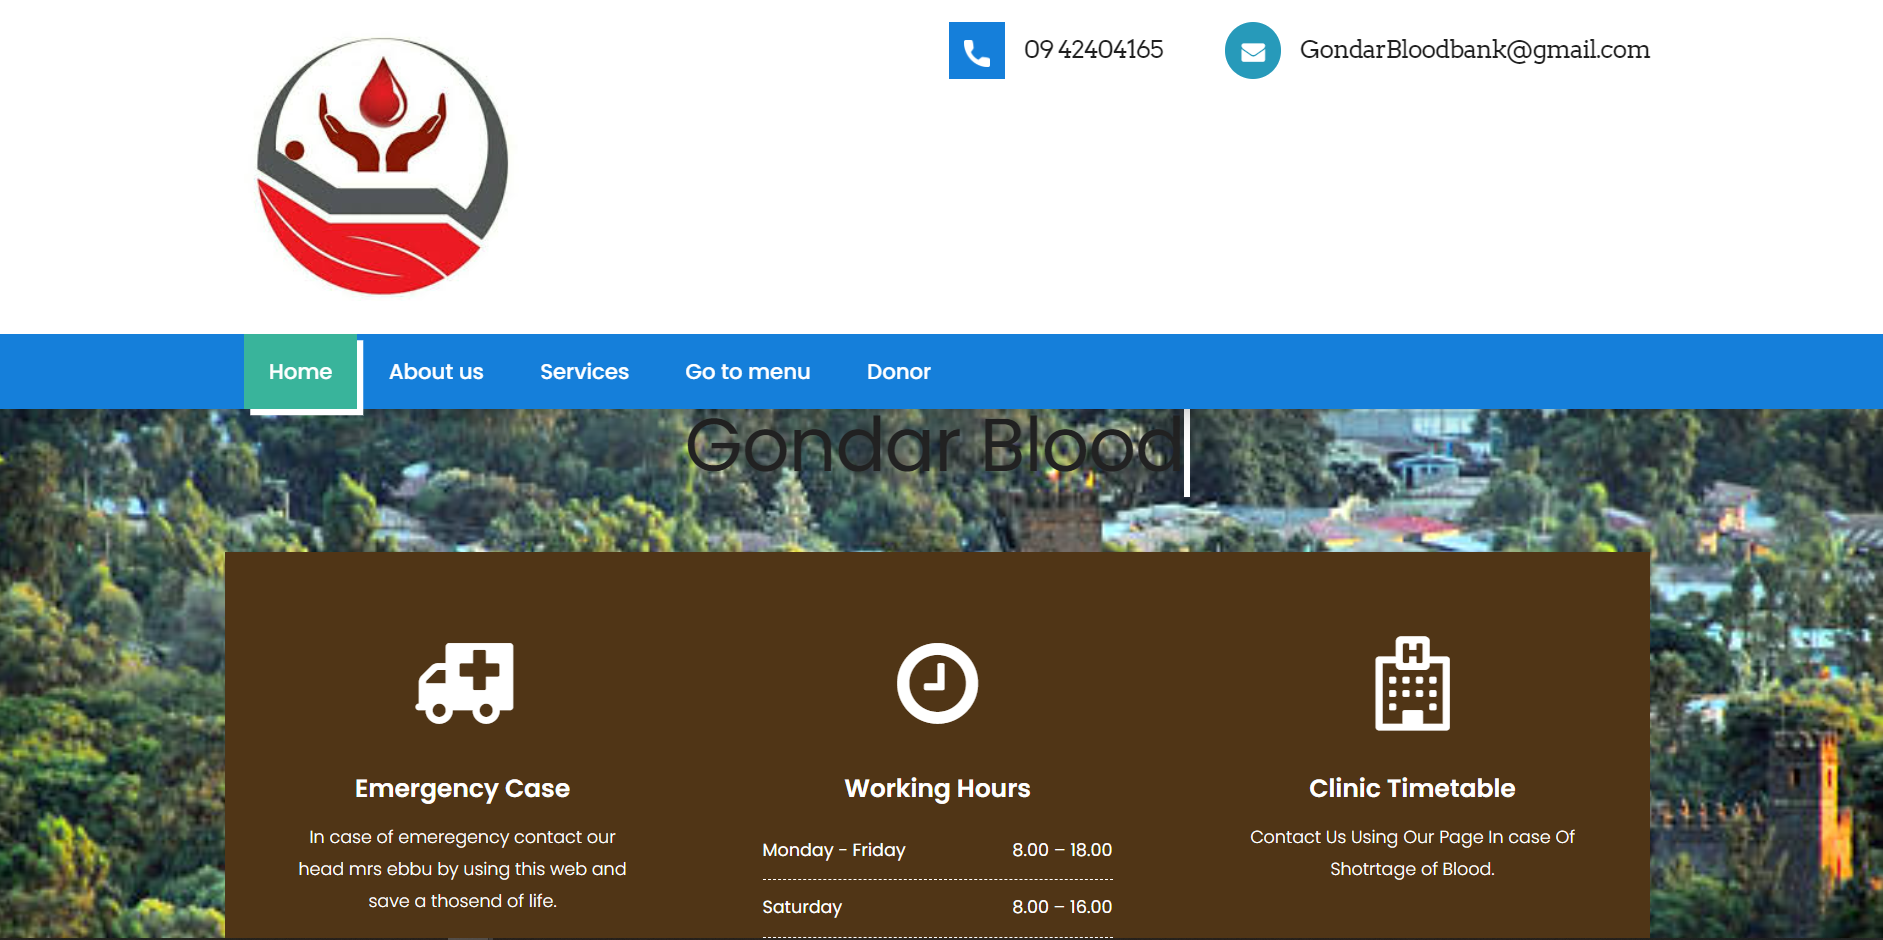Click the Emergency Case heading
The height and width of the screenshot is (940, 1883).
click(x=462, y=788)
